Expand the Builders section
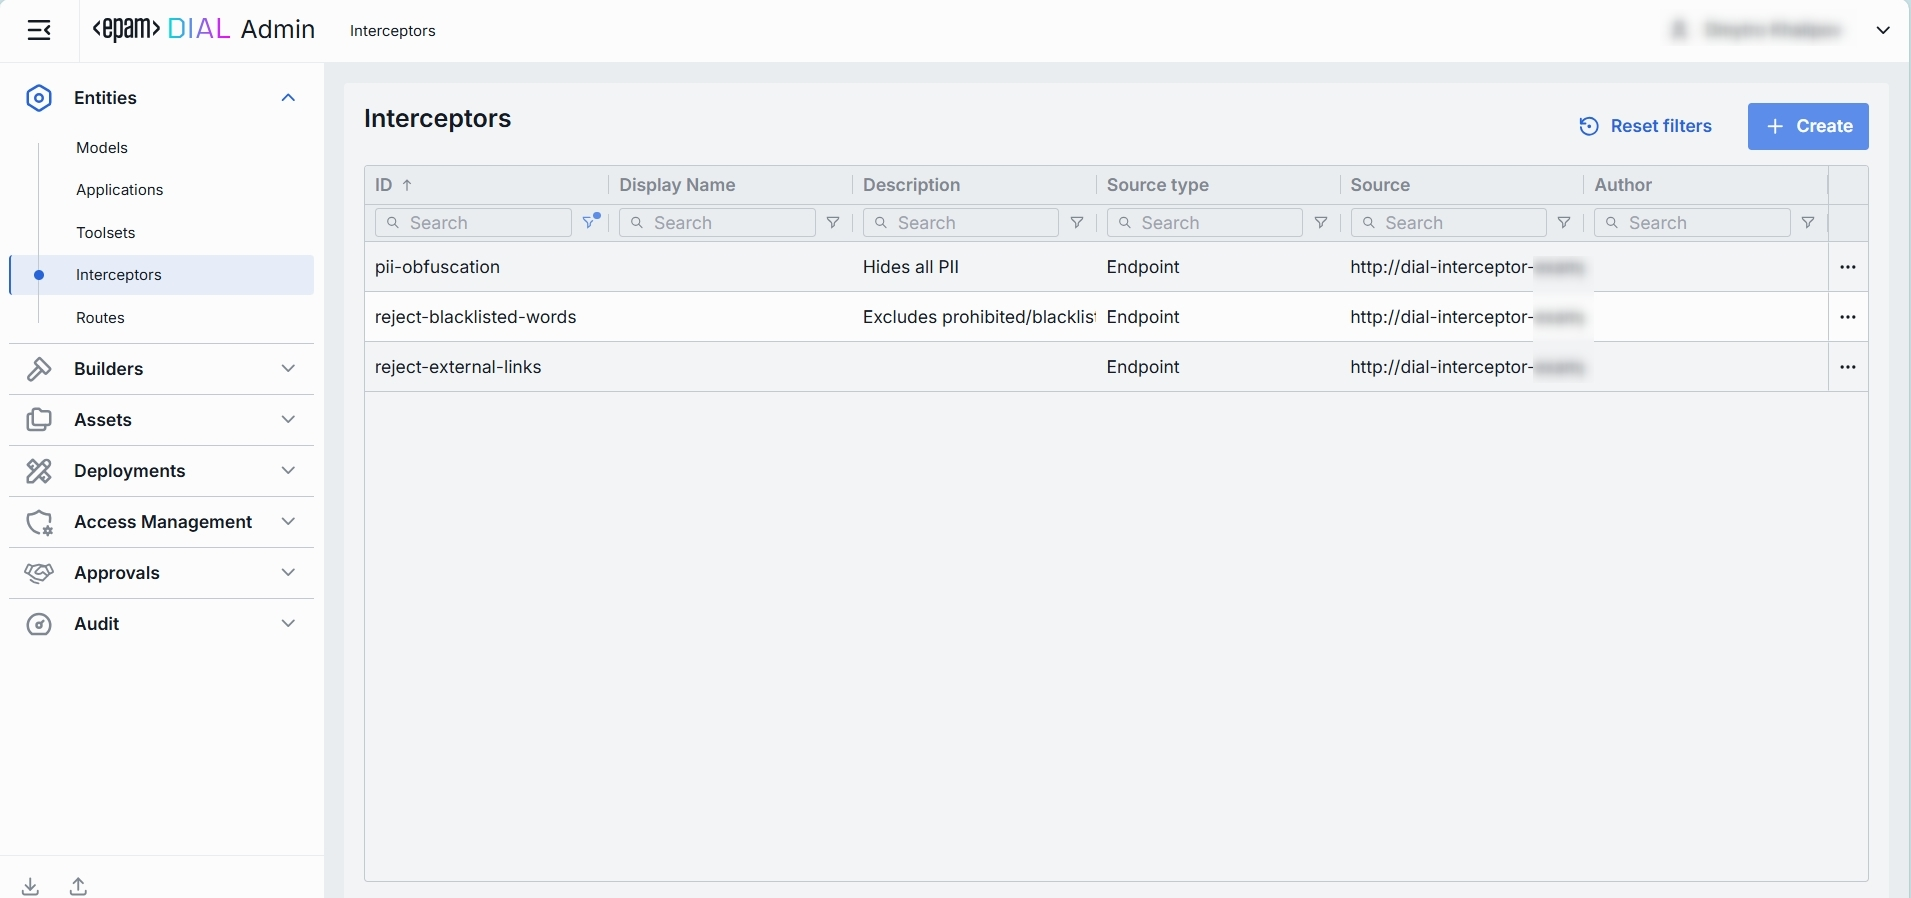 pyautogui.click(x=288, y=369)
